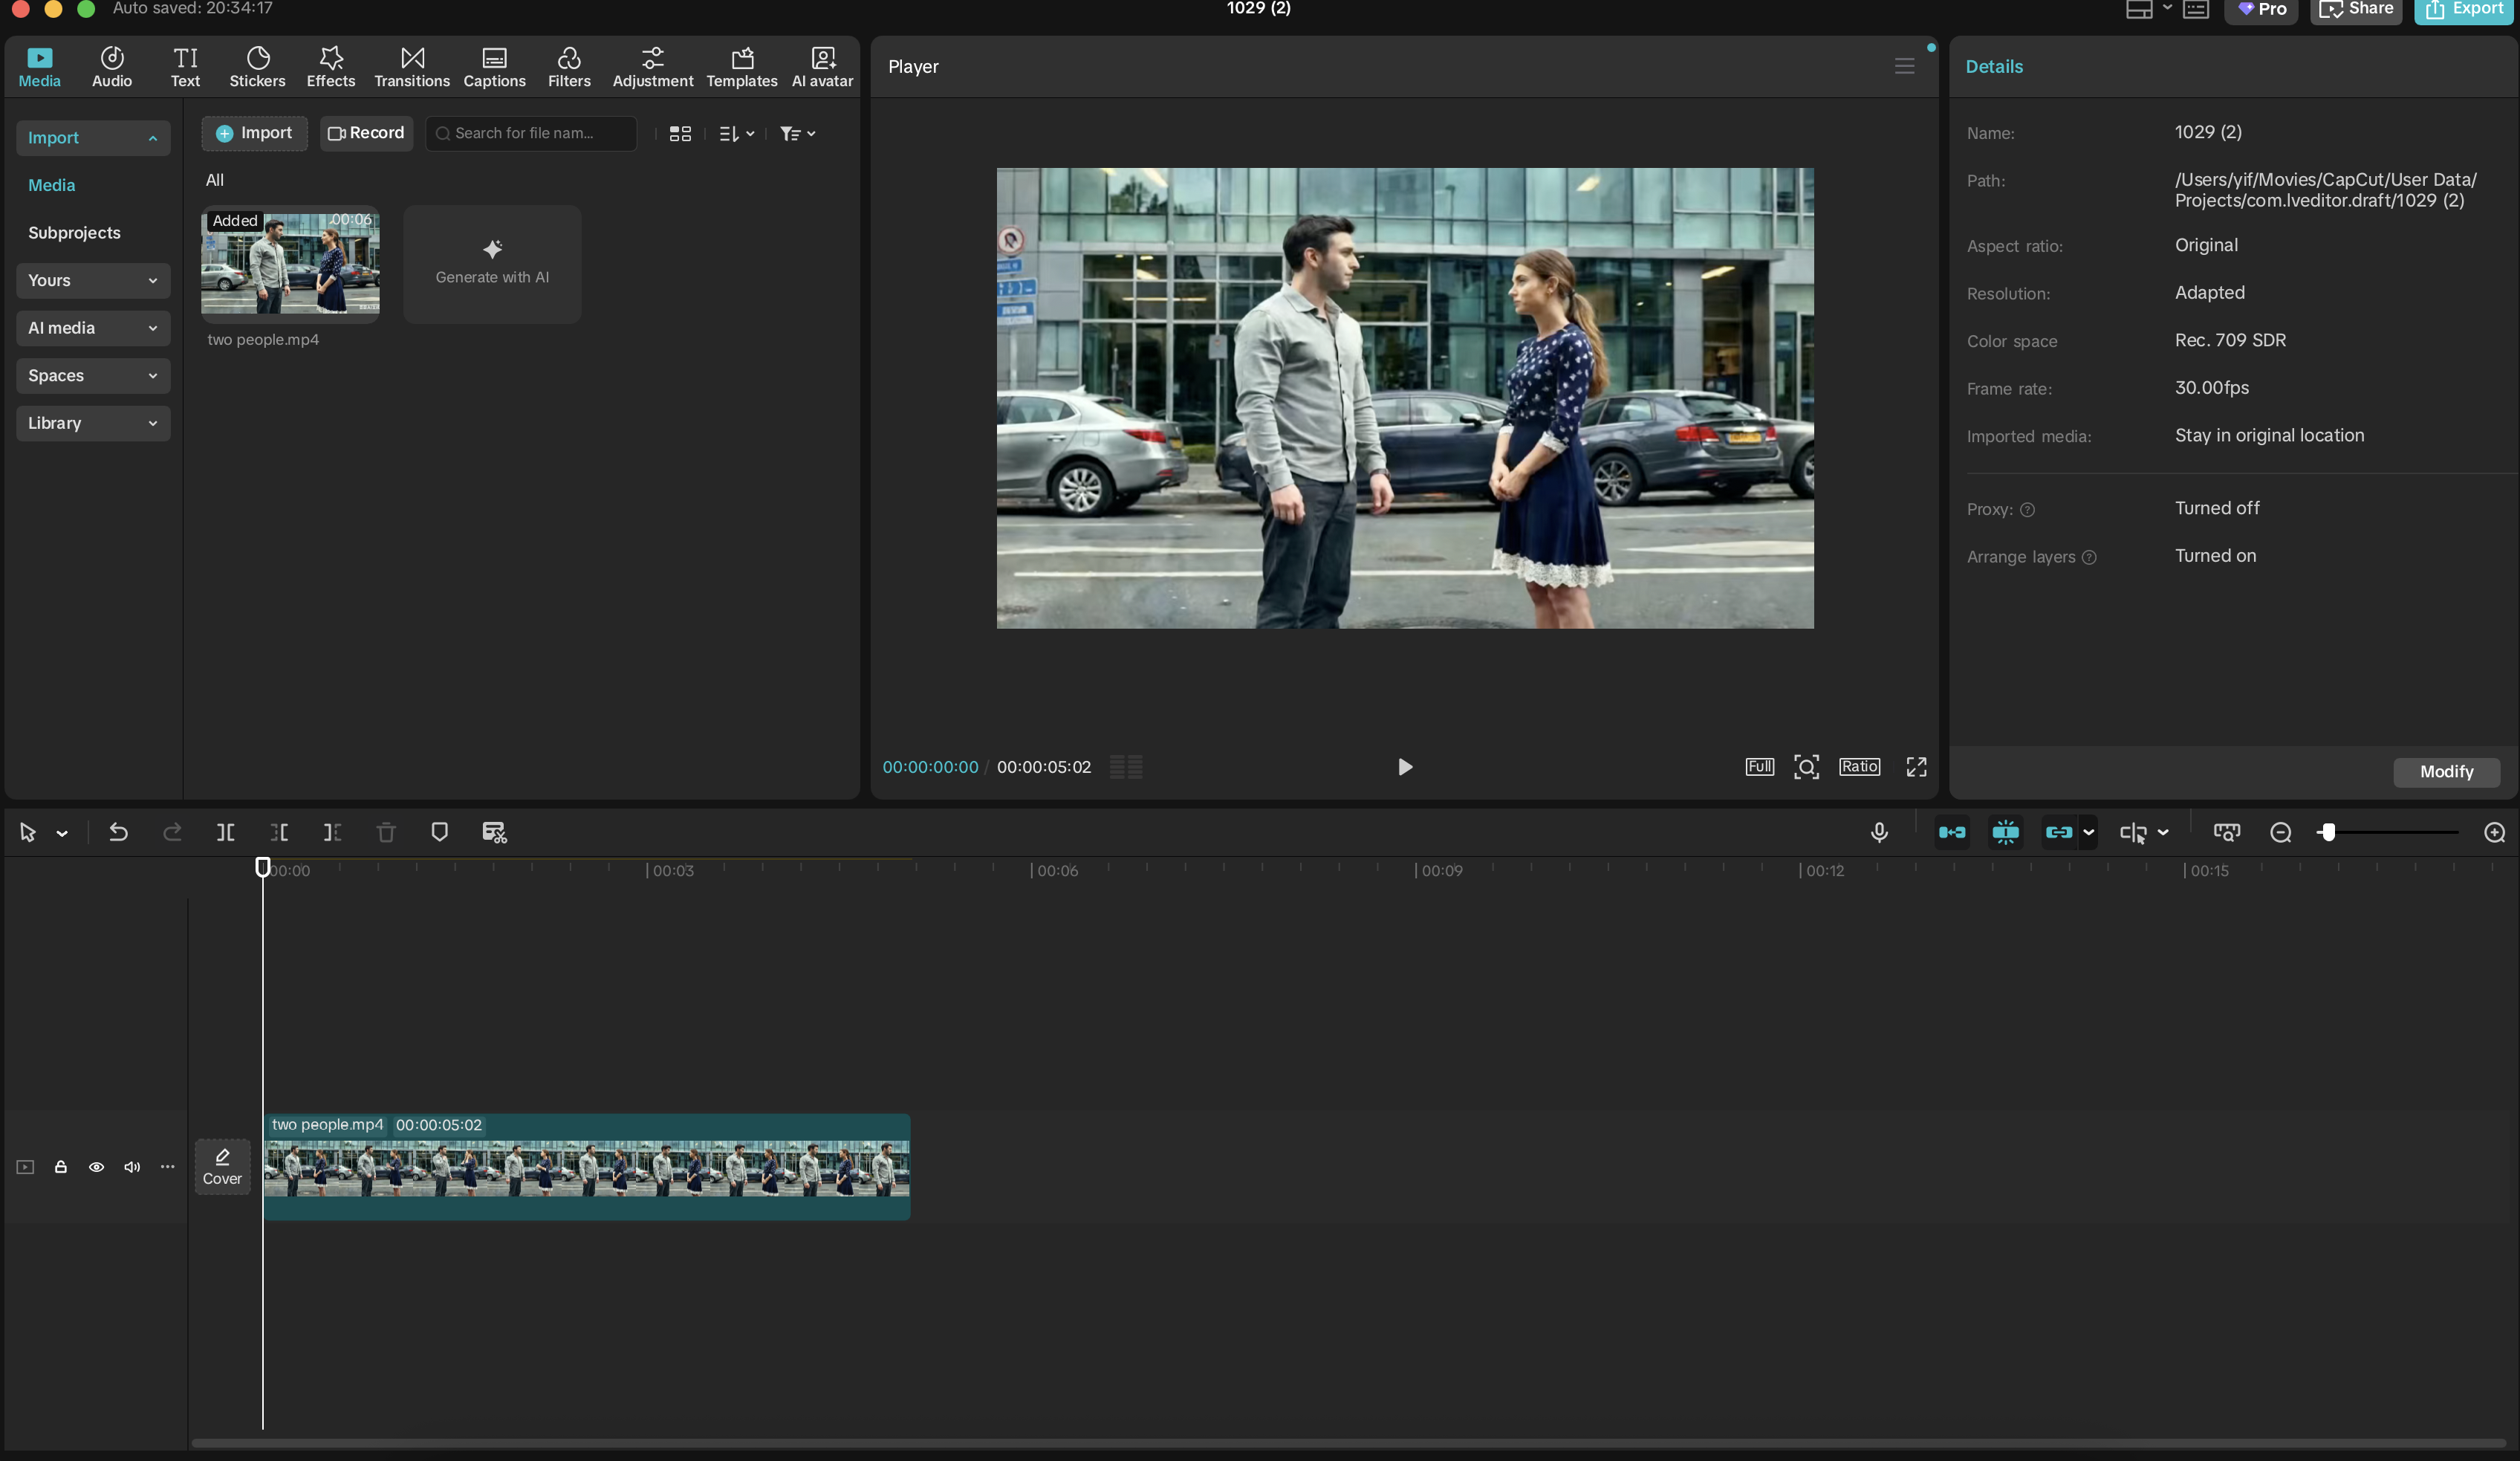Image resolution: width=2520 pixels, height=1461 pixels.
Task: Open Templates panel
Action: (x=741, y=66)
